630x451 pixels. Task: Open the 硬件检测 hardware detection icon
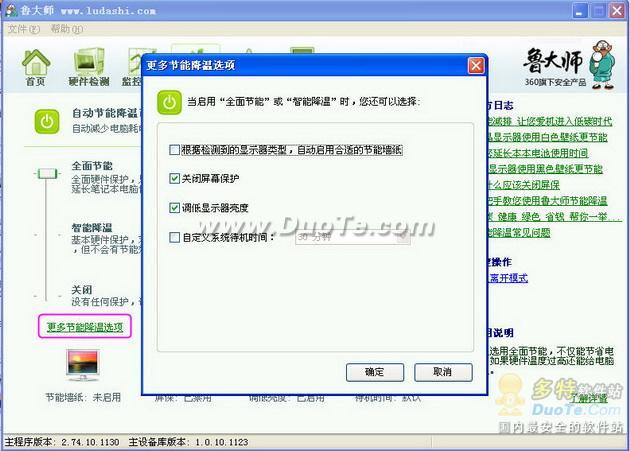coord(89,67)
